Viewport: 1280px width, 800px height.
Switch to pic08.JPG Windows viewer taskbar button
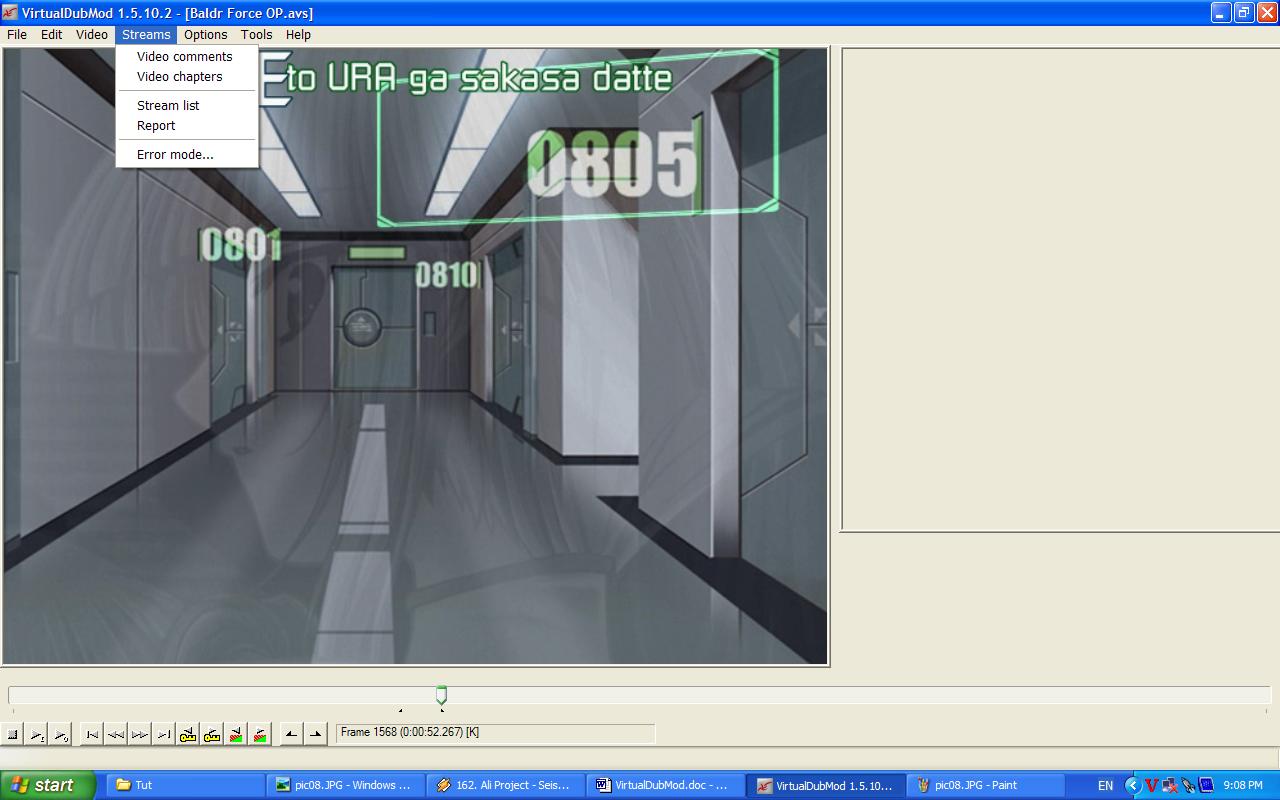347,785
